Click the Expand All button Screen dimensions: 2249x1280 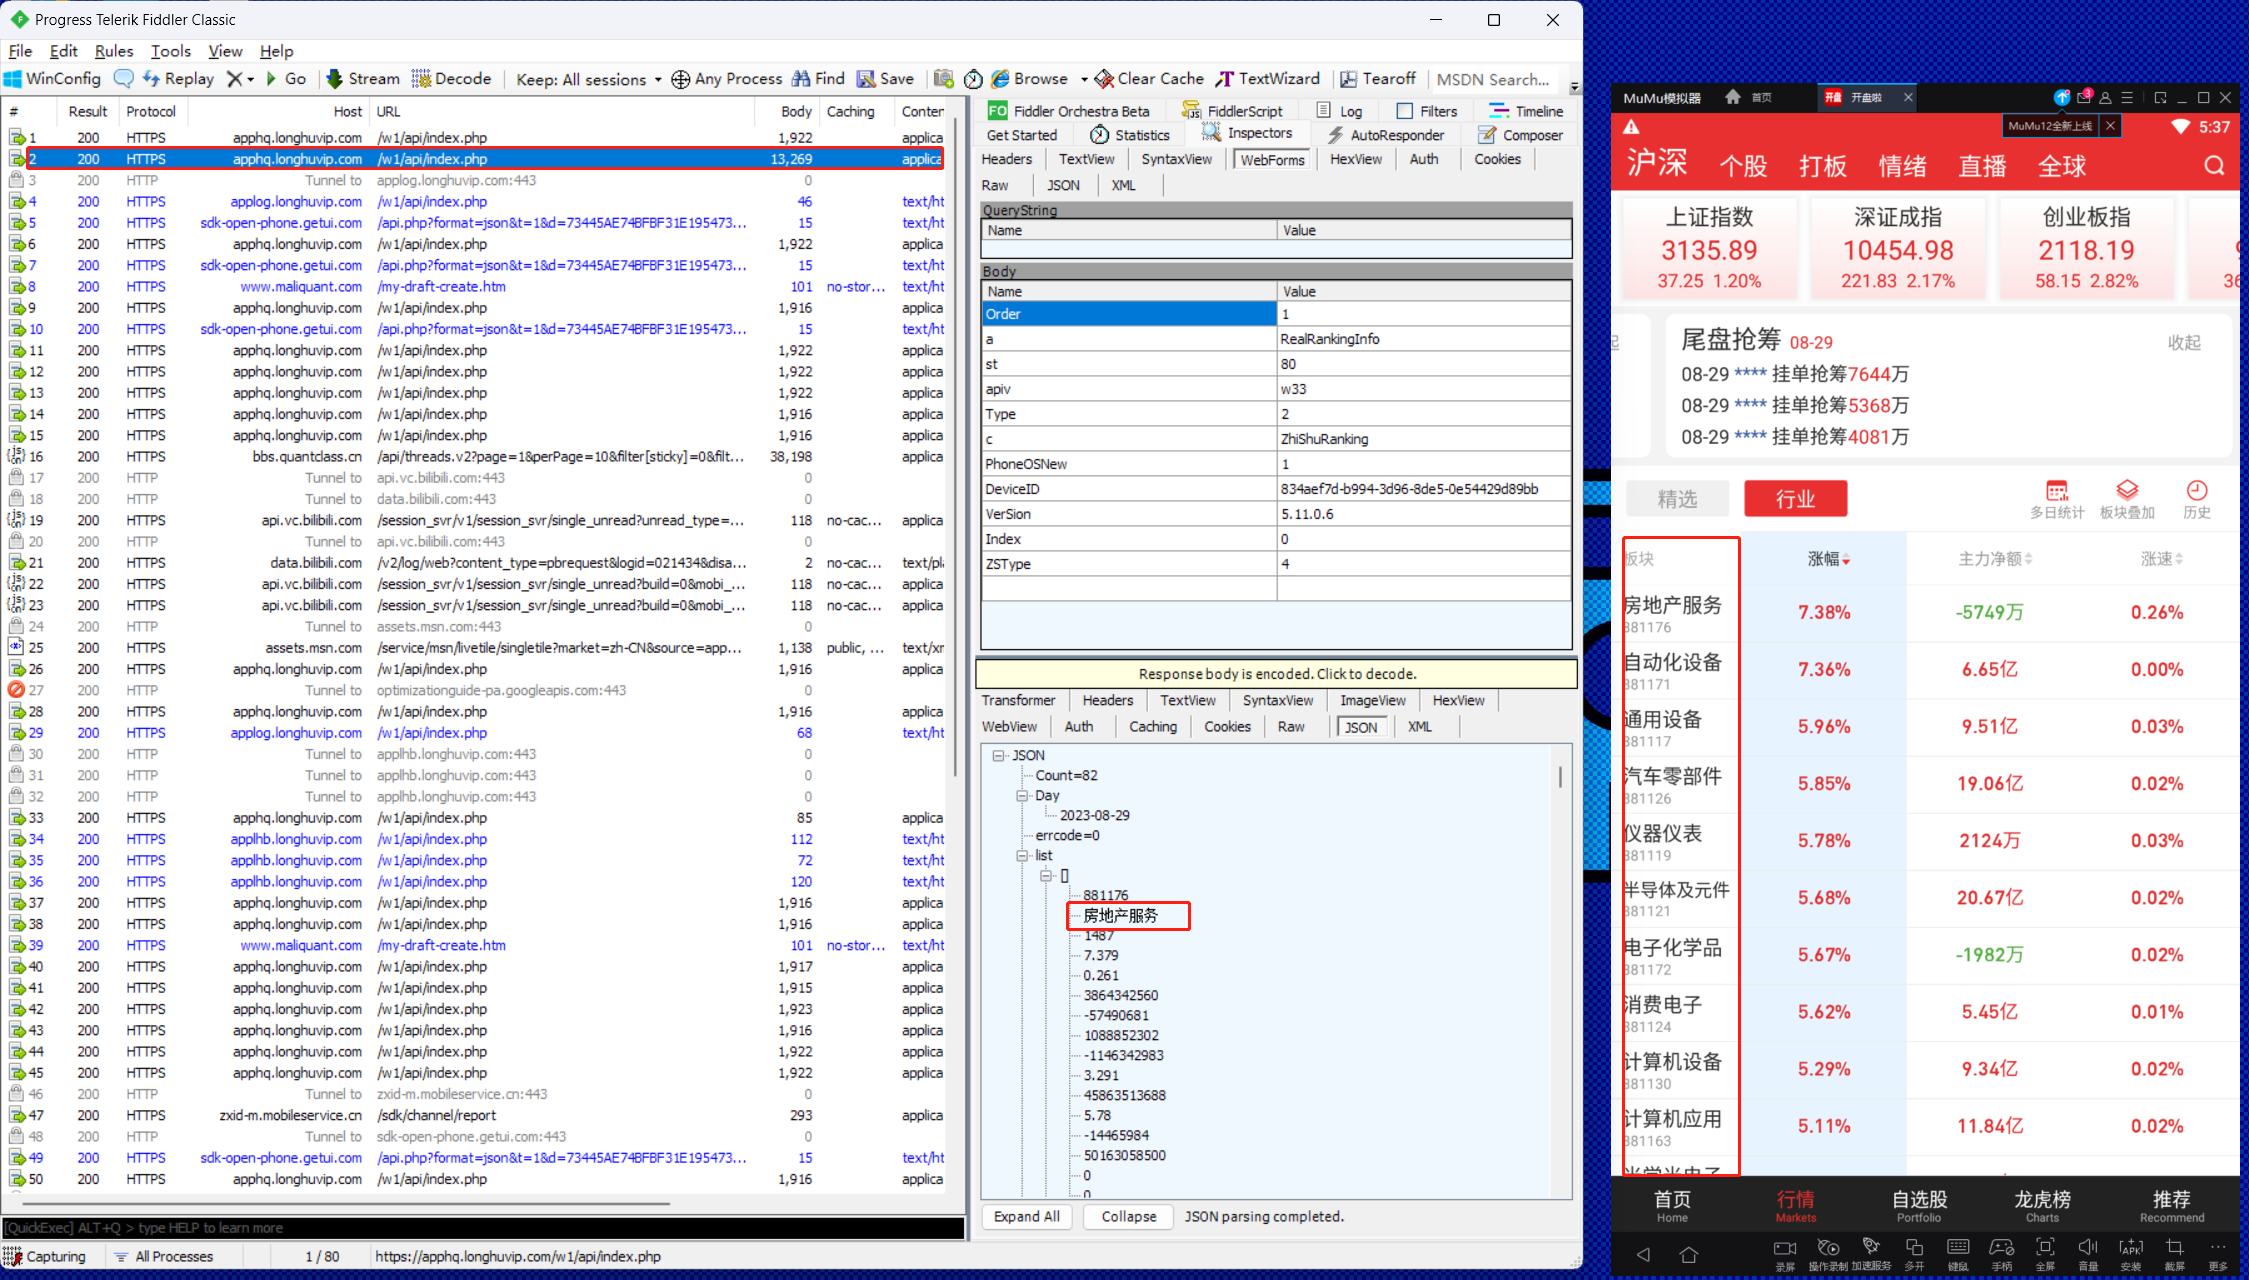click(1026, 1217)
